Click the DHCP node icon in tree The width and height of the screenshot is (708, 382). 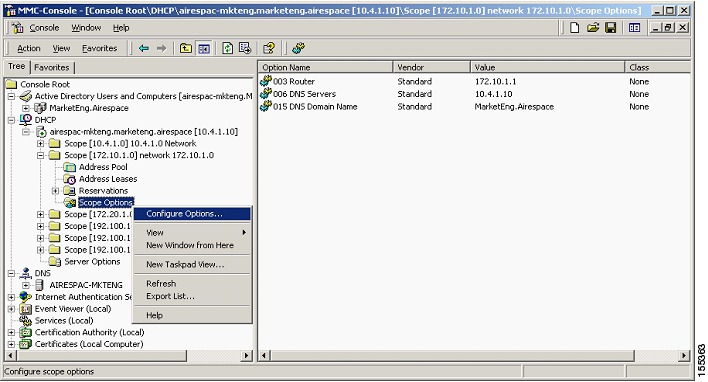coord(26,120)
